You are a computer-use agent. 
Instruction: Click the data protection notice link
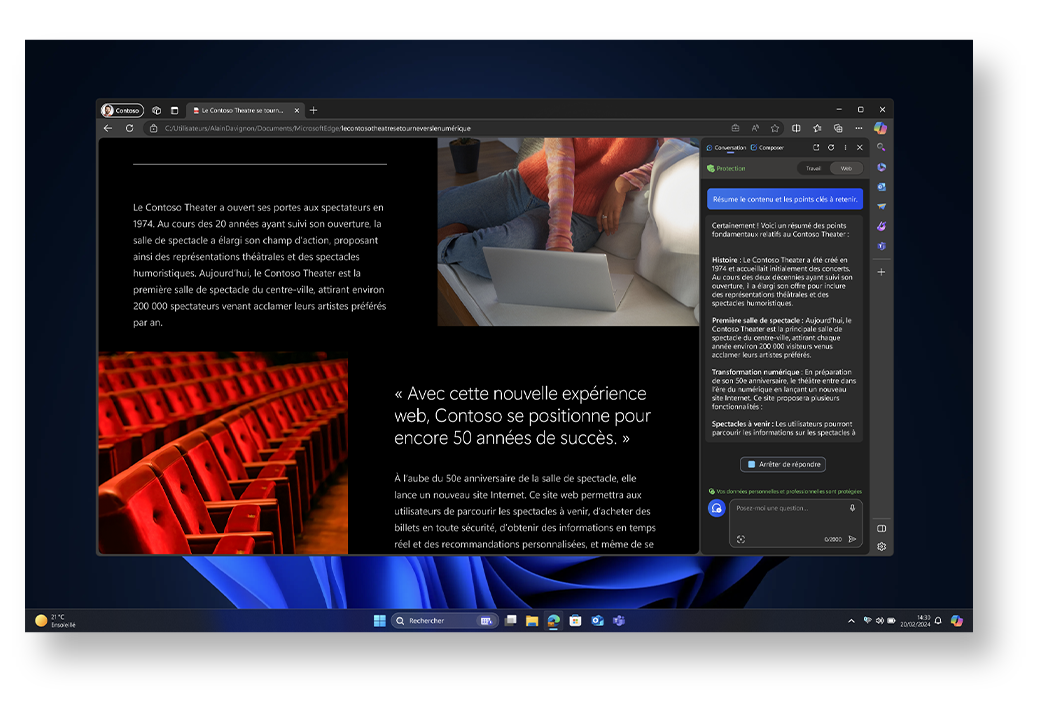[785, 492]
